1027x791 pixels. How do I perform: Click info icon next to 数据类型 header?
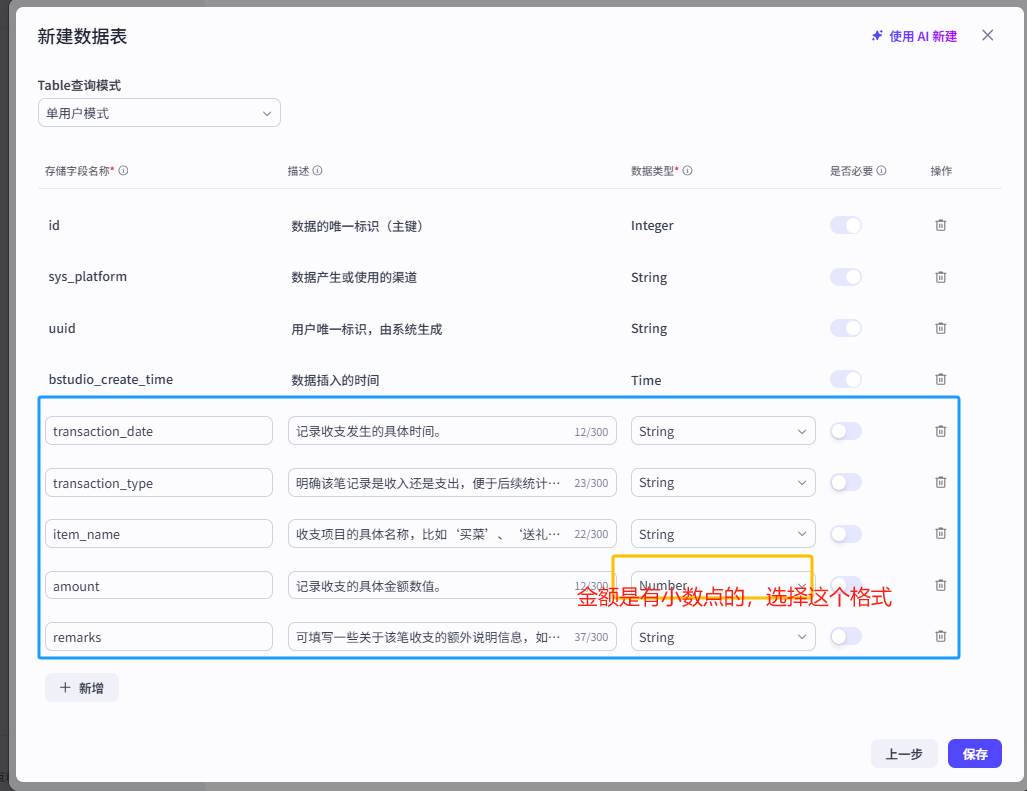tap(687, 171)
